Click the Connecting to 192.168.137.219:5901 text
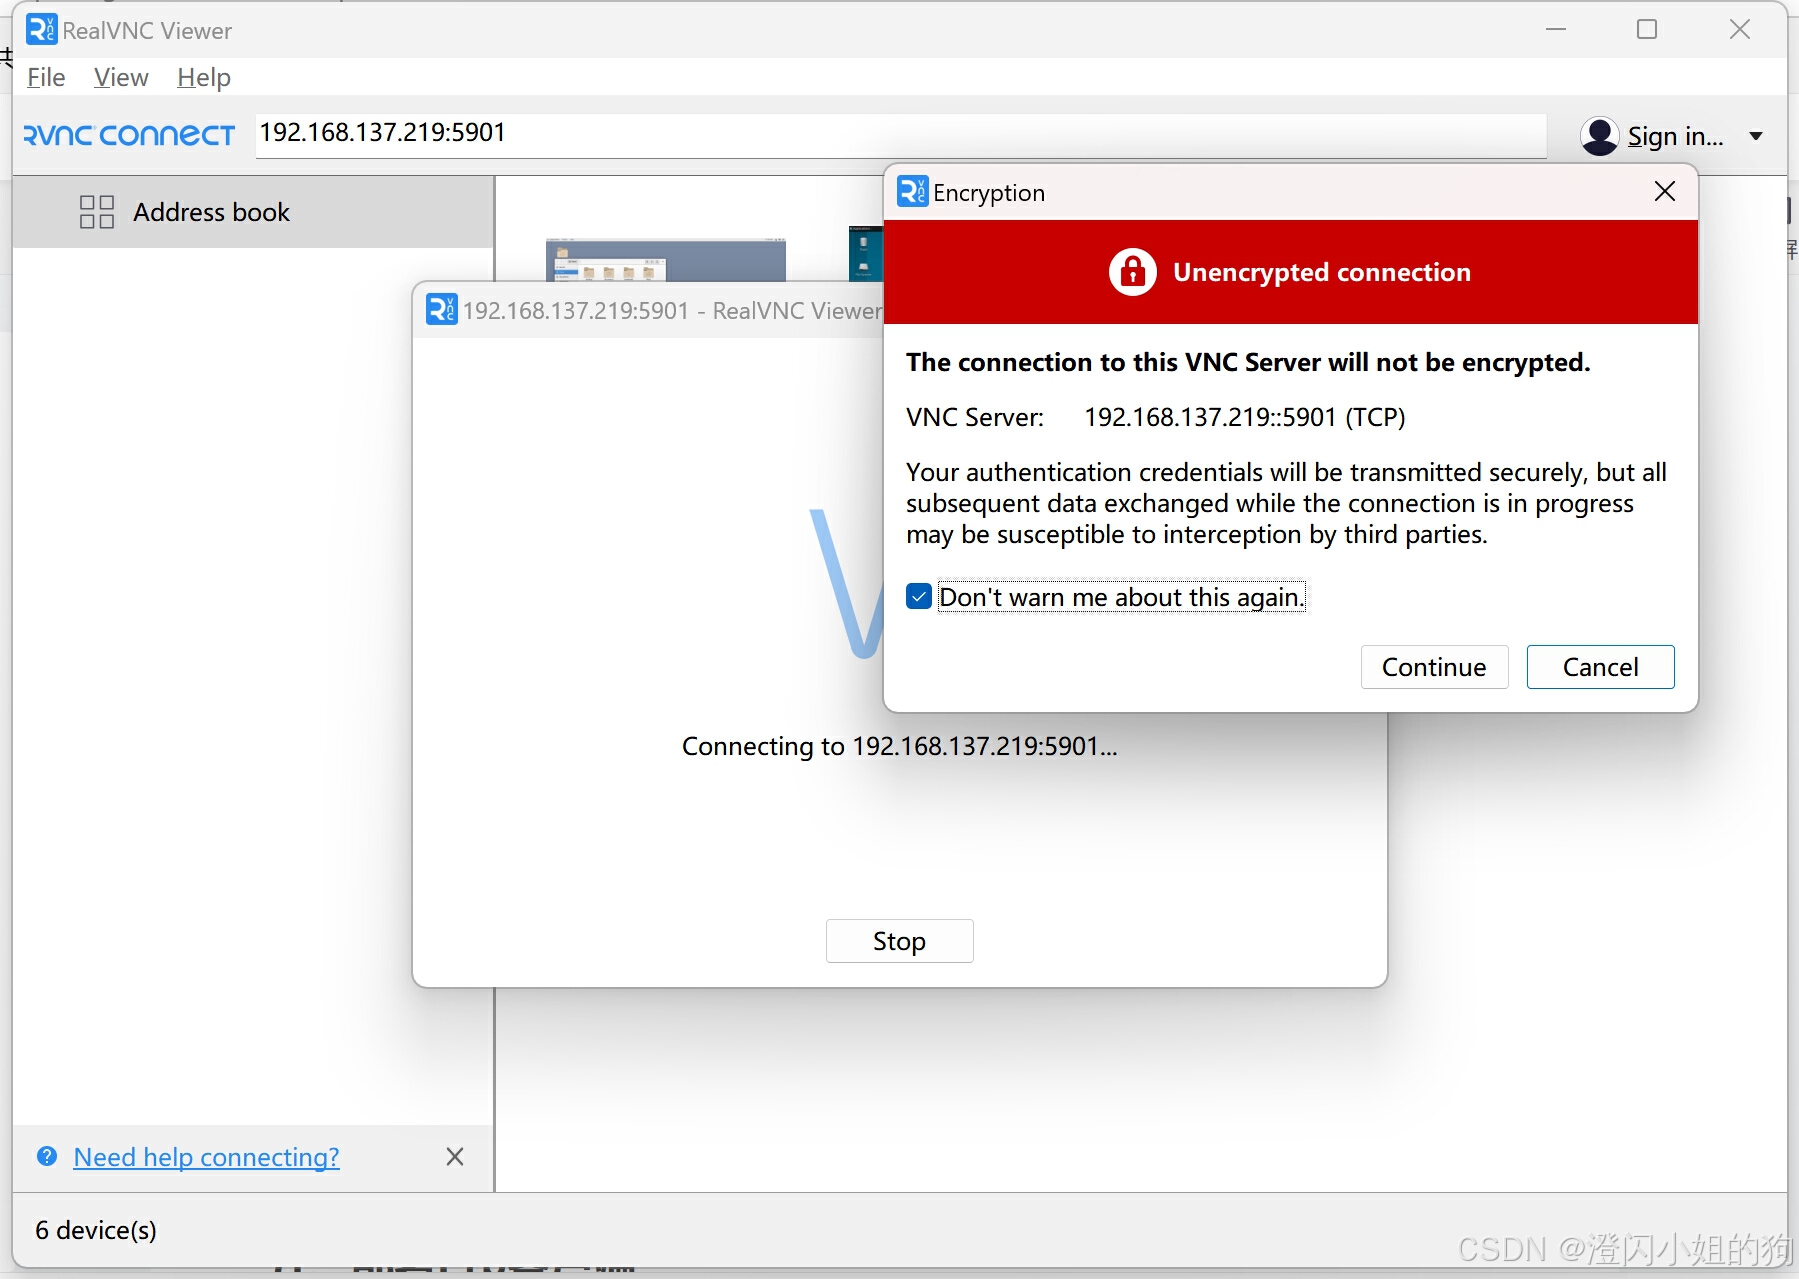This screenshot has width=1799, height=1279. tap(899, 746)
